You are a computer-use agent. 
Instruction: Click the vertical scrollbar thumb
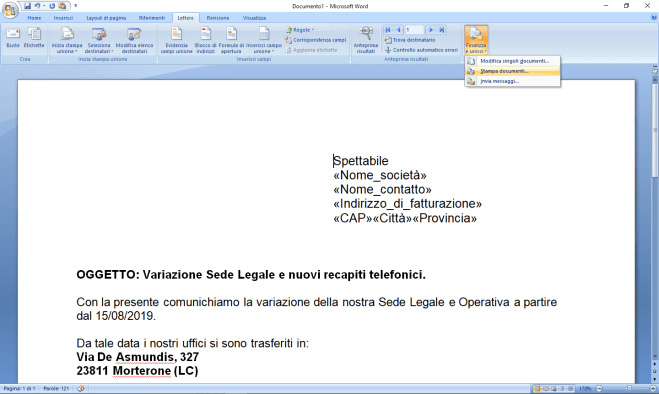point(655,130)
